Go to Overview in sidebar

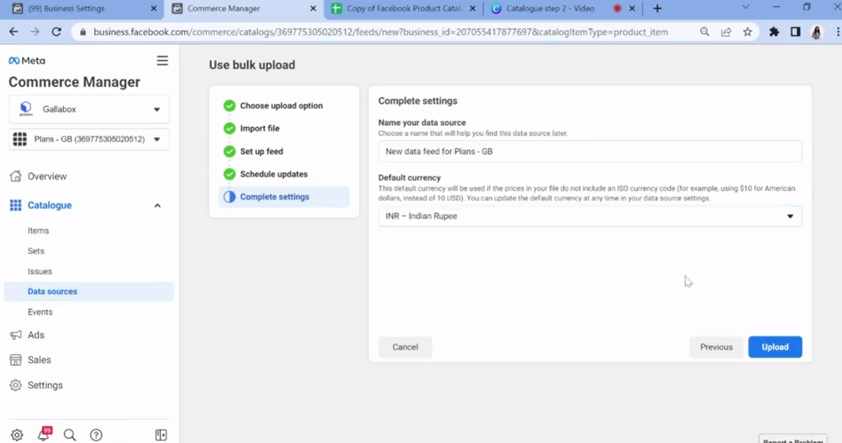click(x=47, y=176)
